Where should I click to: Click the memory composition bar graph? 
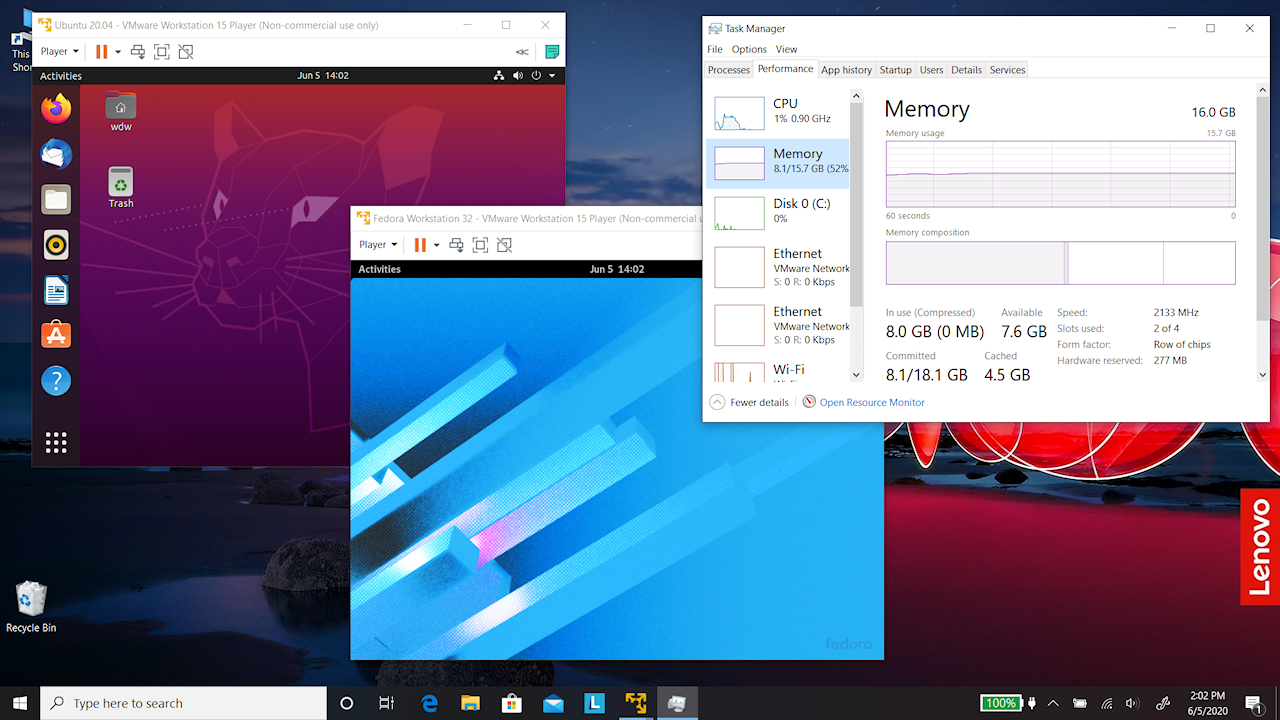point(1060,263)
